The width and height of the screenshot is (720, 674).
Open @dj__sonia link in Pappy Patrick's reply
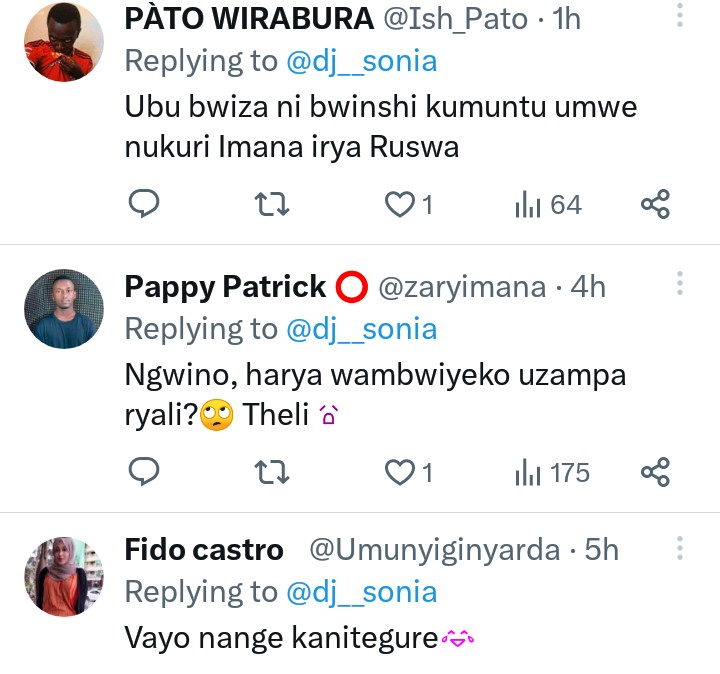362,328
